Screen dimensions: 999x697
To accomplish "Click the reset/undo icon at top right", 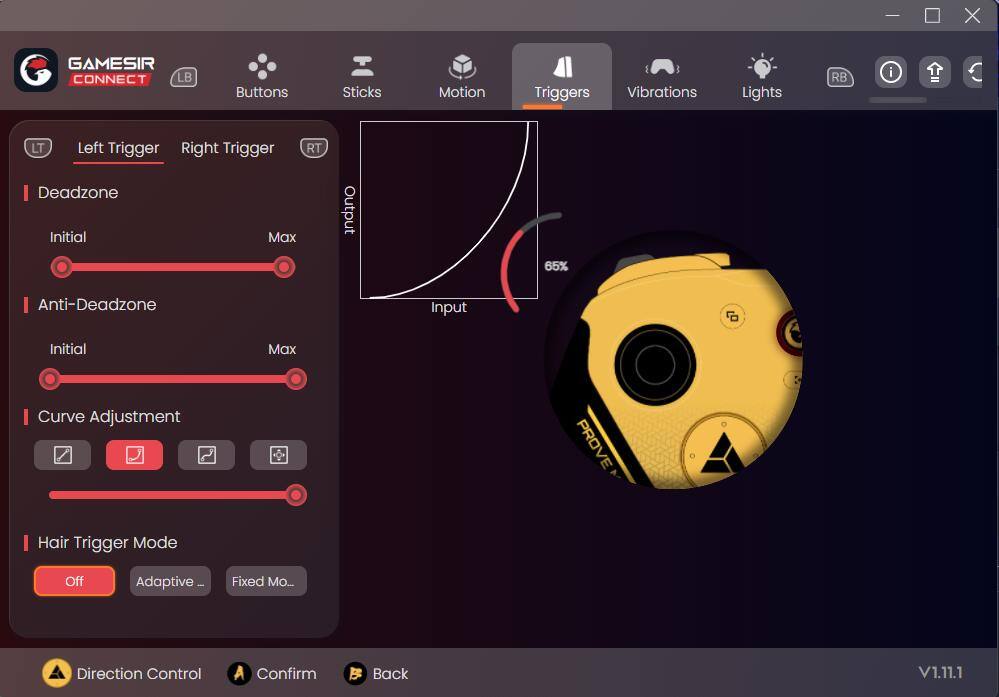I will [975, 71].
